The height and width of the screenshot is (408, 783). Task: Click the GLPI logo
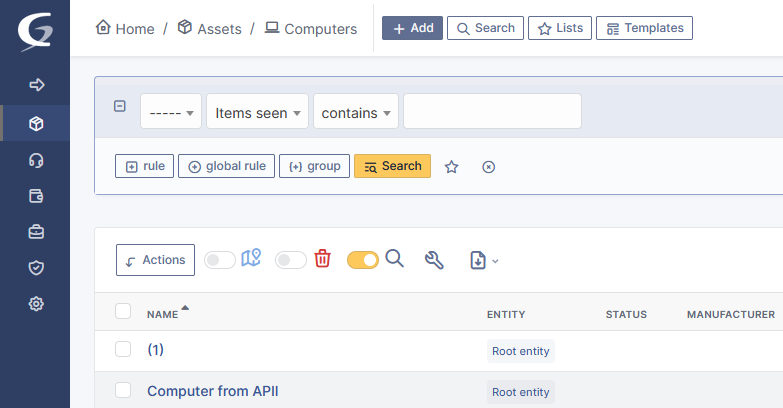pyautogui.click(x=35, y=31)
